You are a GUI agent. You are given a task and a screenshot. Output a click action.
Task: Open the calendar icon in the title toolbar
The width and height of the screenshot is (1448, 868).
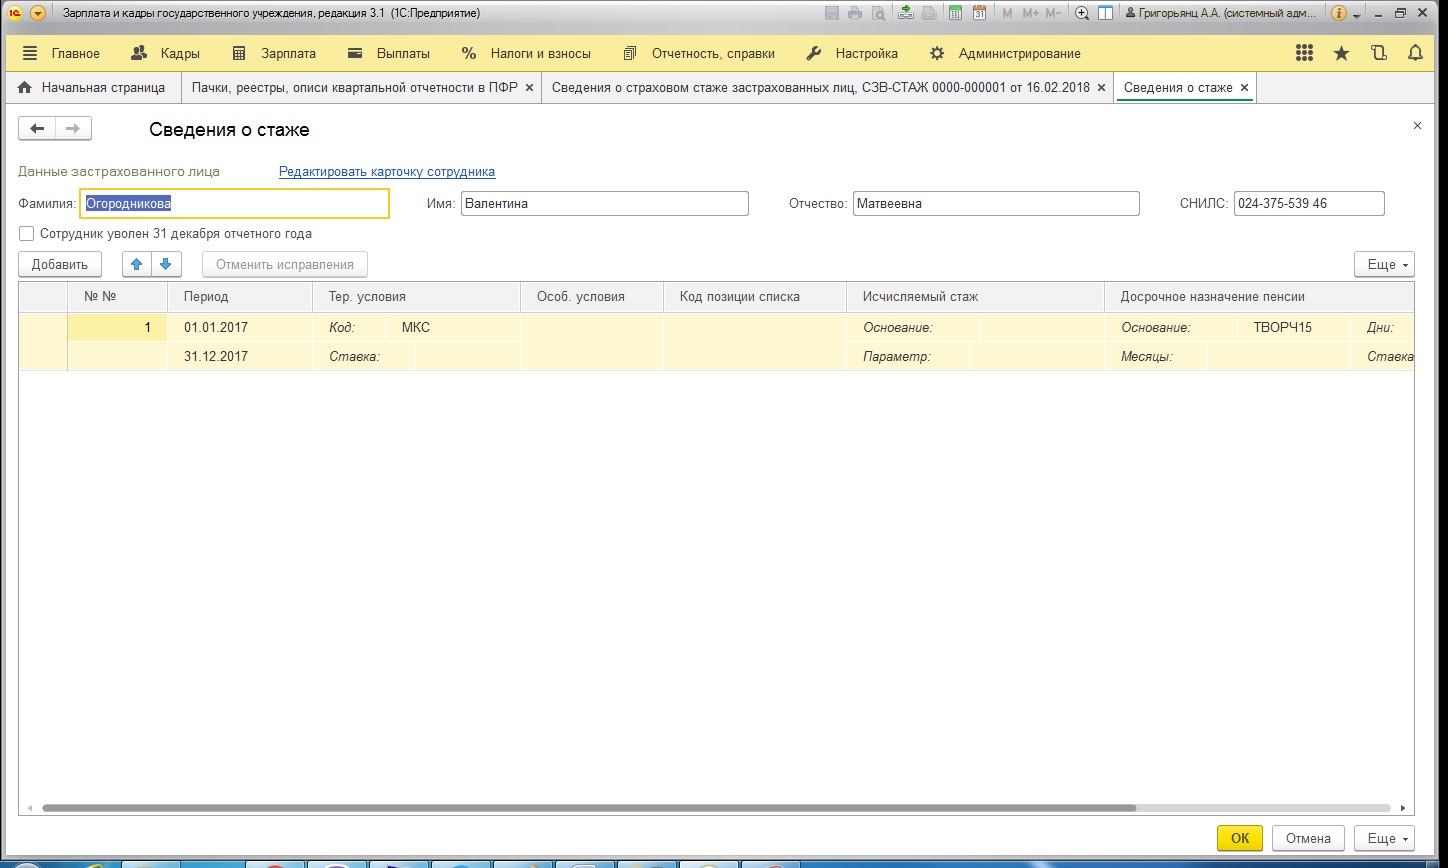tap(979, 13)
